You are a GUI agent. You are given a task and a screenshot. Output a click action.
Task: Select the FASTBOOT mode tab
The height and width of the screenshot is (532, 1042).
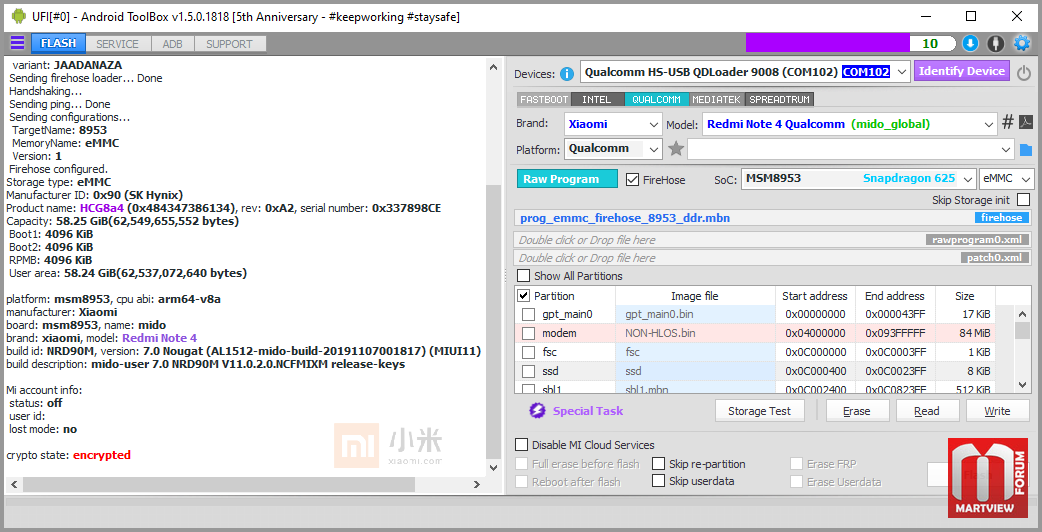(x=544, y=100)
